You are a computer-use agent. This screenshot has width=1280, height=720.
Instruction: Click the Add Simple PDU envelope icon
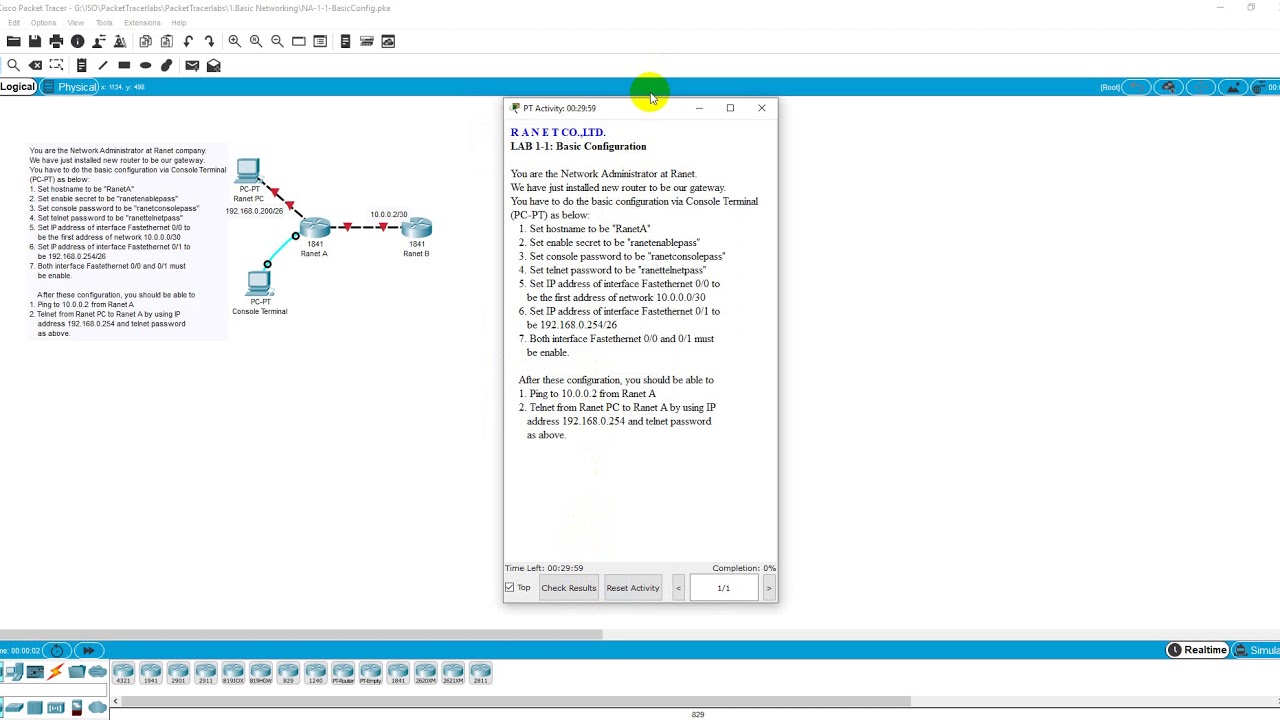192,65
